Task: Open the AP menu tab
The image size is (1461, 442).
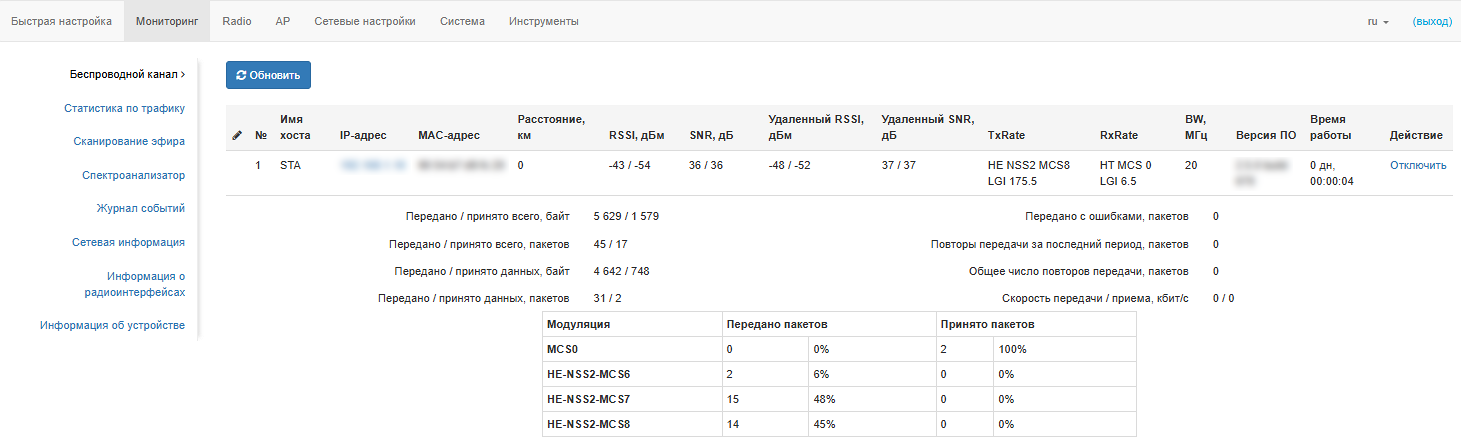Action: (283, 21)
